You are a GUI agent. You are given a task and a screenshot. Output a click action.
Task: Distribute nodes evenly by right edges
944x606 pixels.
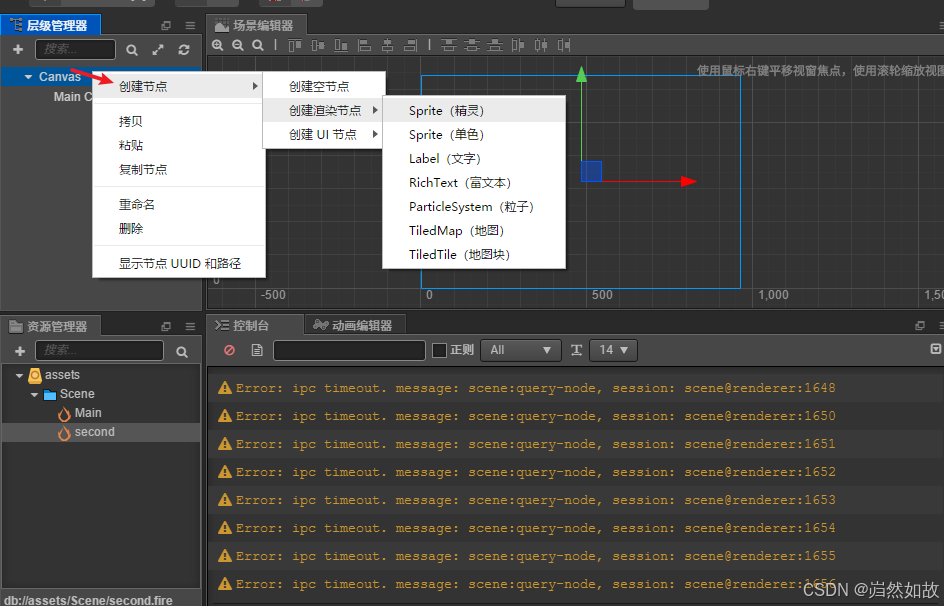tap(564, 45)
